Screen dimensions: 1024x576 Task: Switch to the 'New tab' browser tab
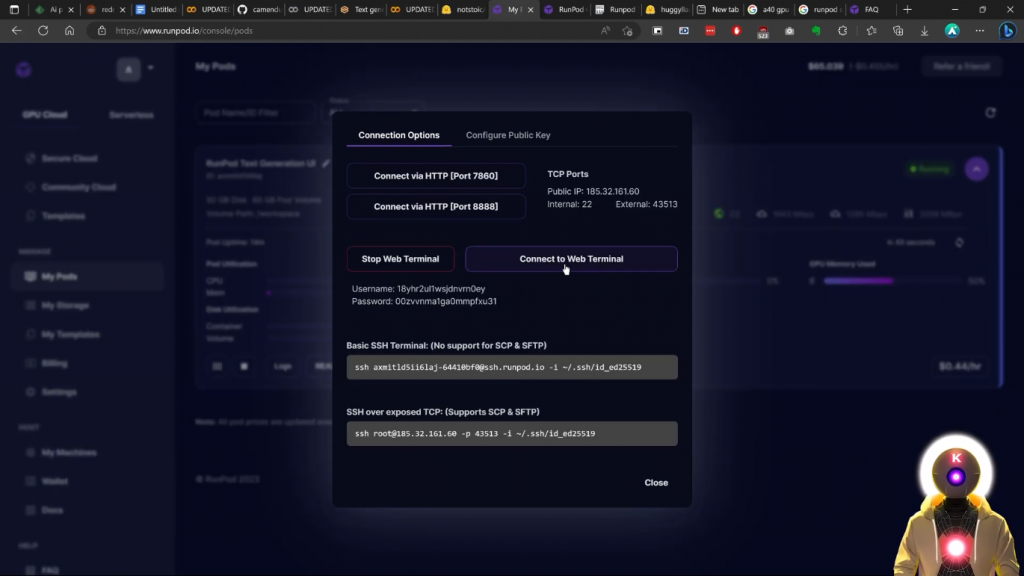pyautogui.click(x=718, y=10)
